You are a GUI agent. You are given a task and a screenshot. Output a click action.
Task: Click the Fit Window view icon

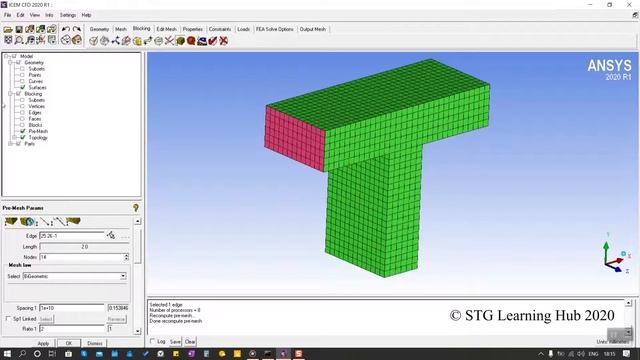coord(8,40)
